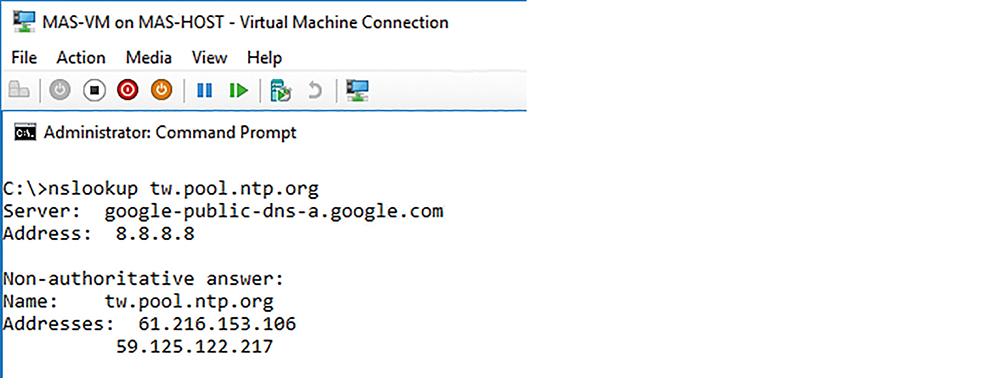Open the Media menu
This screenshot has width=1000, height=378.
click(x=149, y=58)
